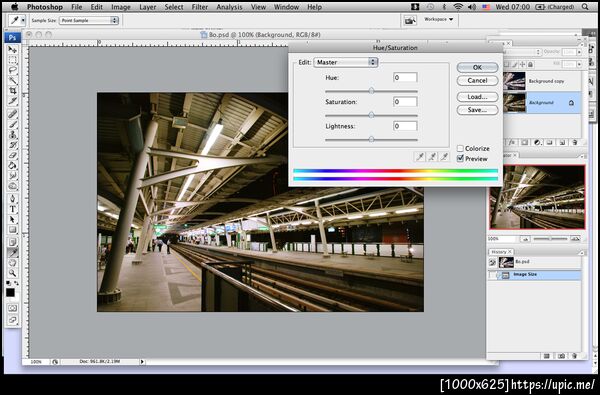
Task: Select the Brush tool
Action: [x=13, y=124]
